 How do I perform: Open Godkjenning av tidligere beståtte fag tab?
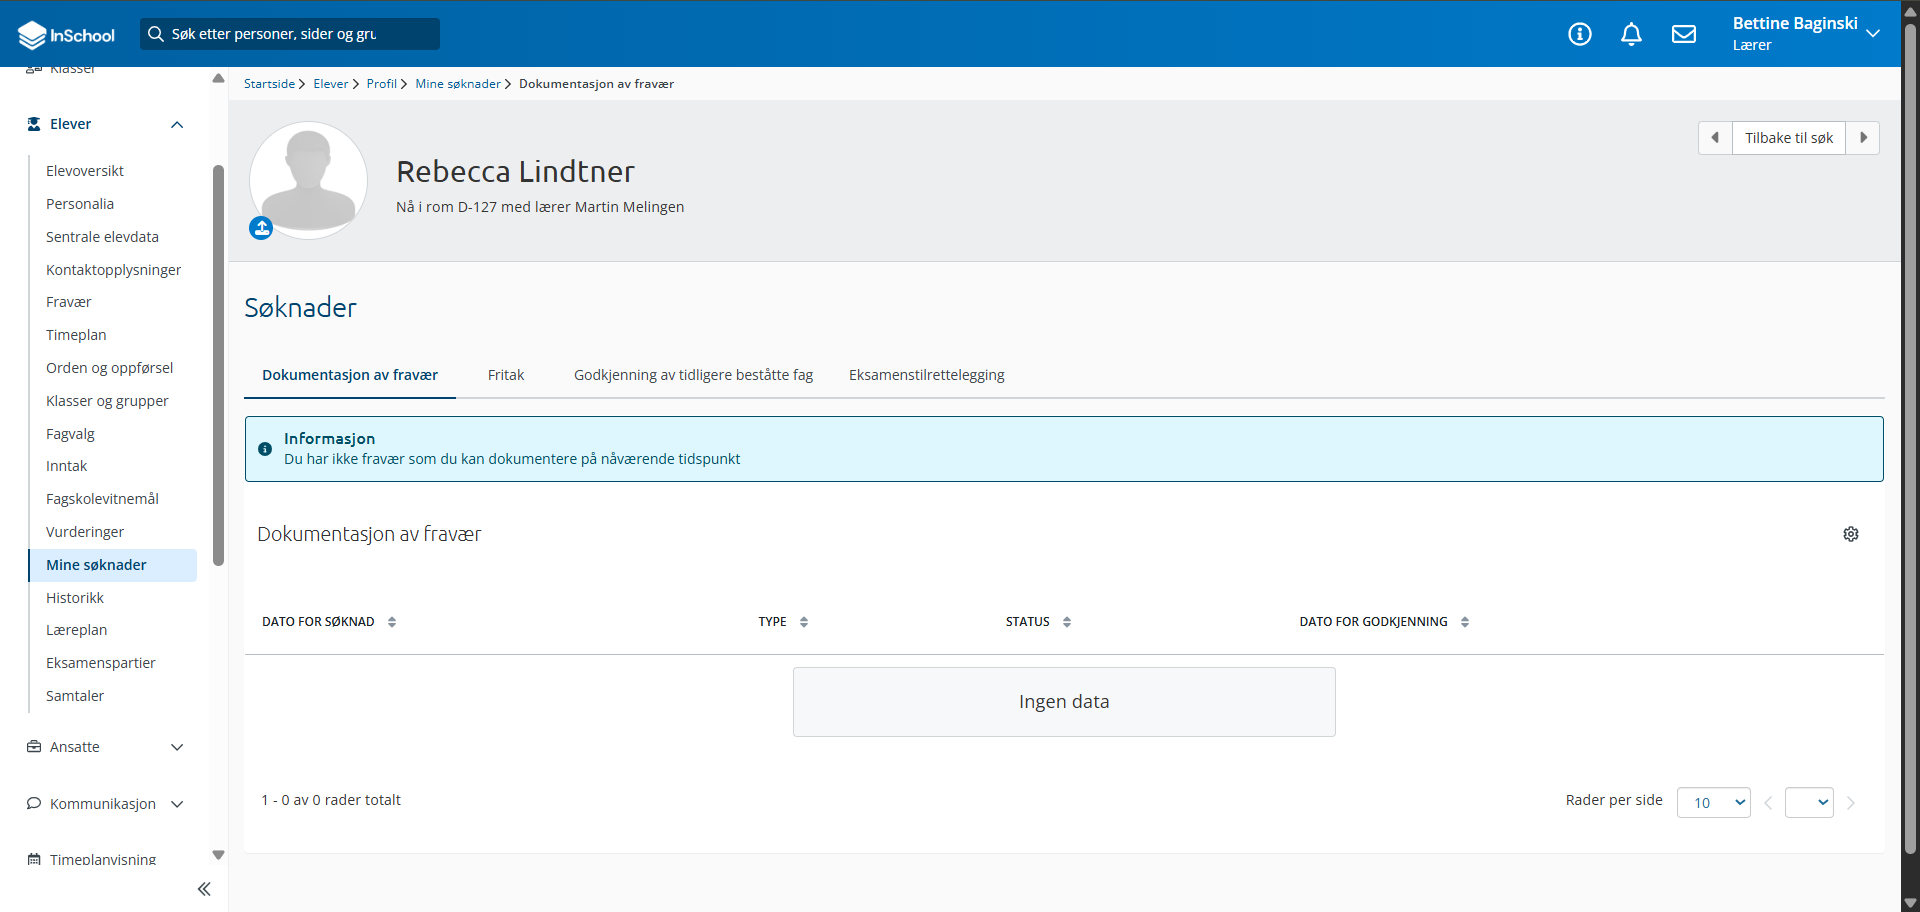693,375
